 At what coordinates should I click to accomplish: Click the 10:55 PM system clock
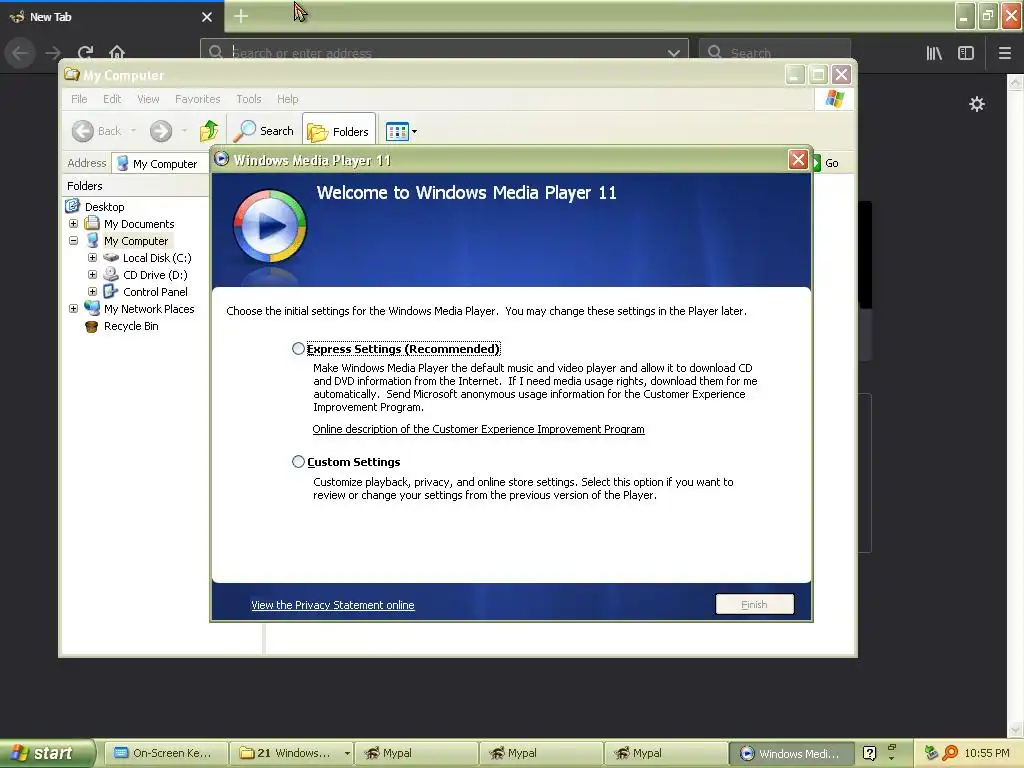pyautogui.click(x=987, y=753)
